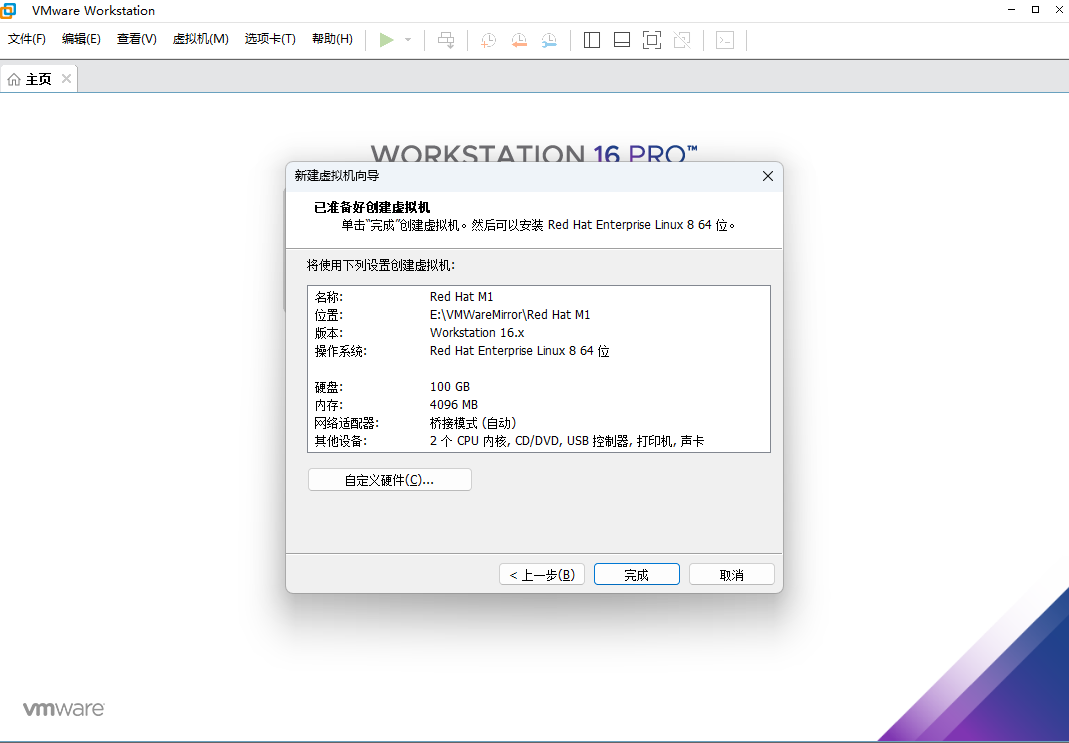This screenshot has width=1069, height=743.
Task: Close the 新建虚拟机向导 dialog
Action: (x=768, y=176)
